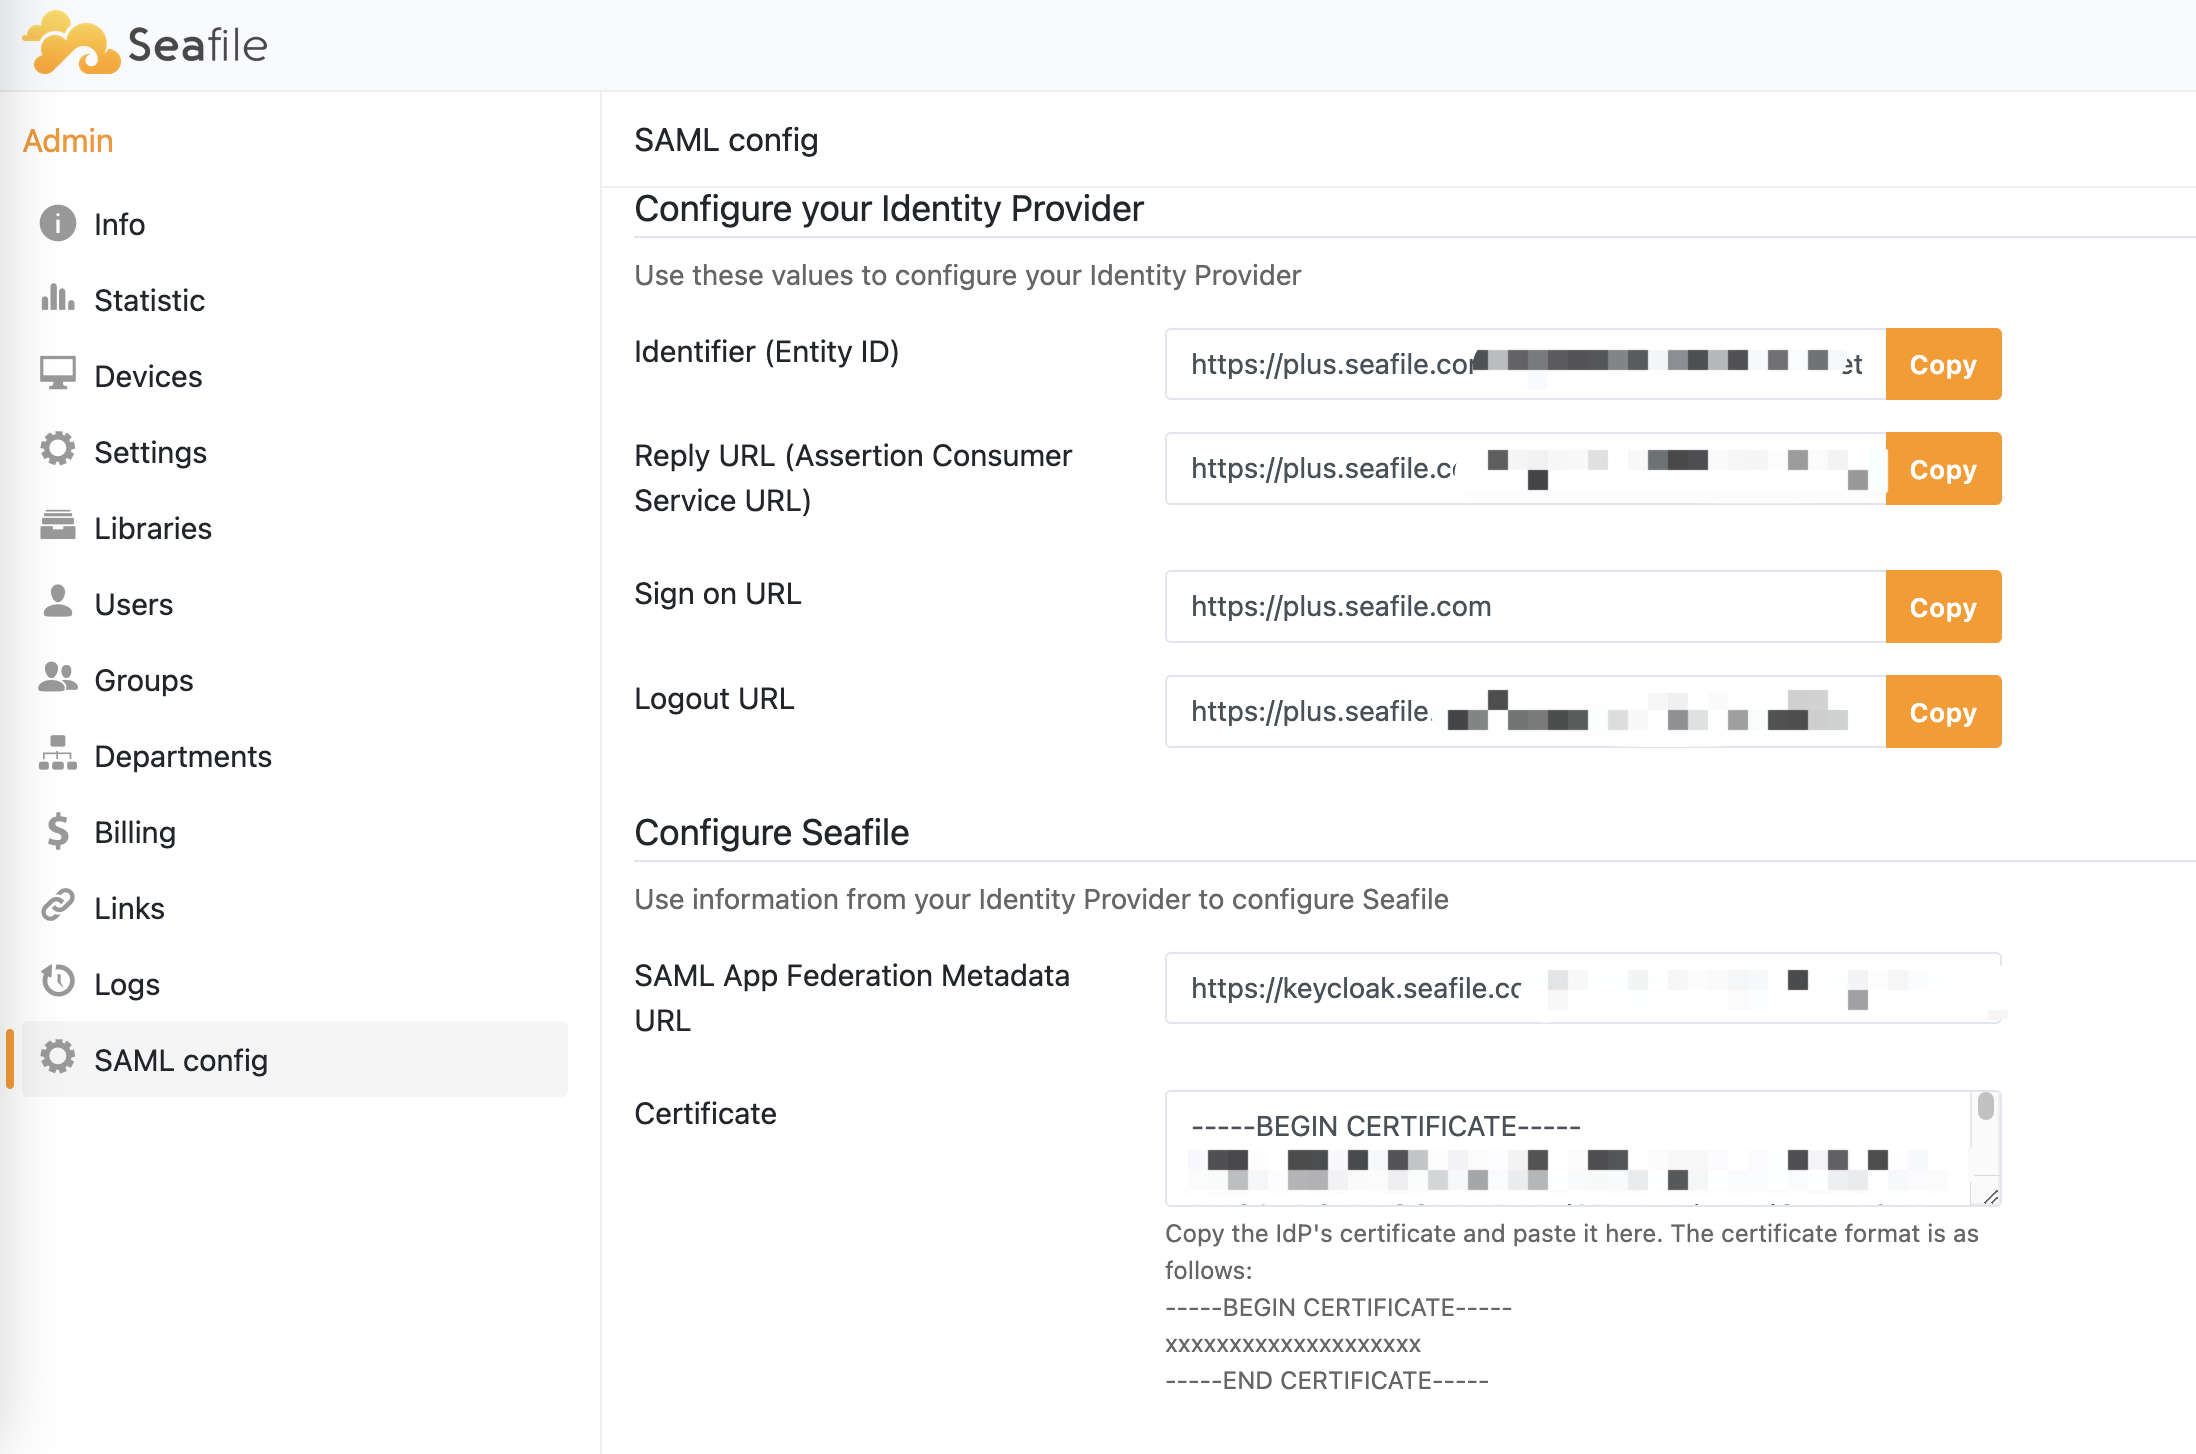Open the Billing page
Viewport: 2196px width, 1454px height.
tap(295, 832)
